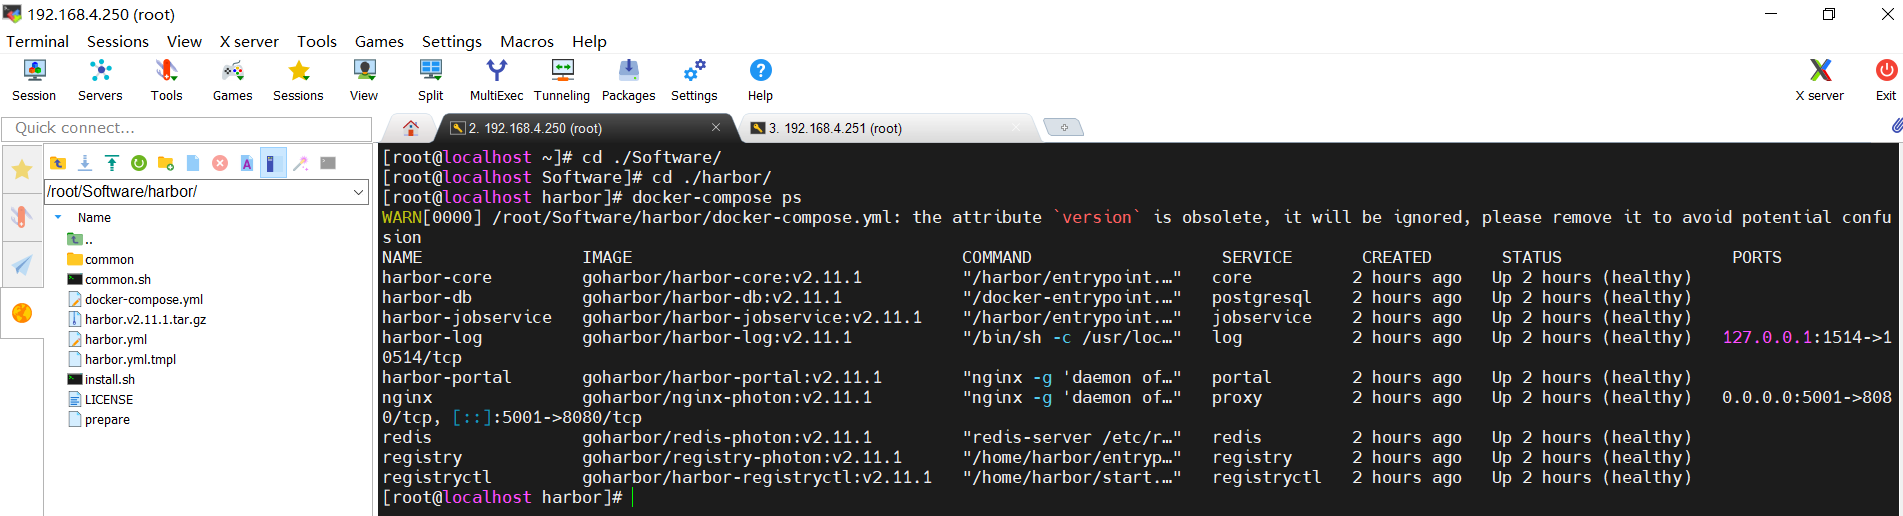Refresh the SFTP folder listing
The image size is (1903, 516).
pos(139,163)
